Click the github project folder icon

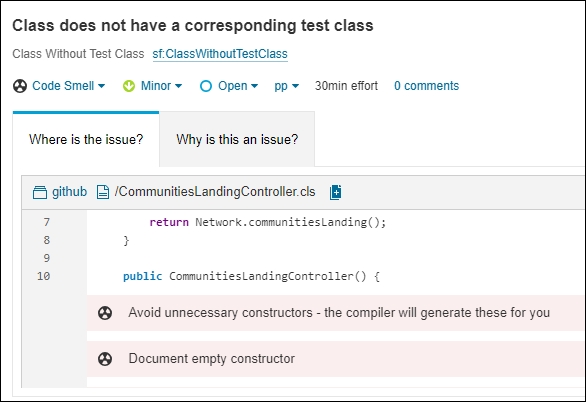click(x=40, y=192)
